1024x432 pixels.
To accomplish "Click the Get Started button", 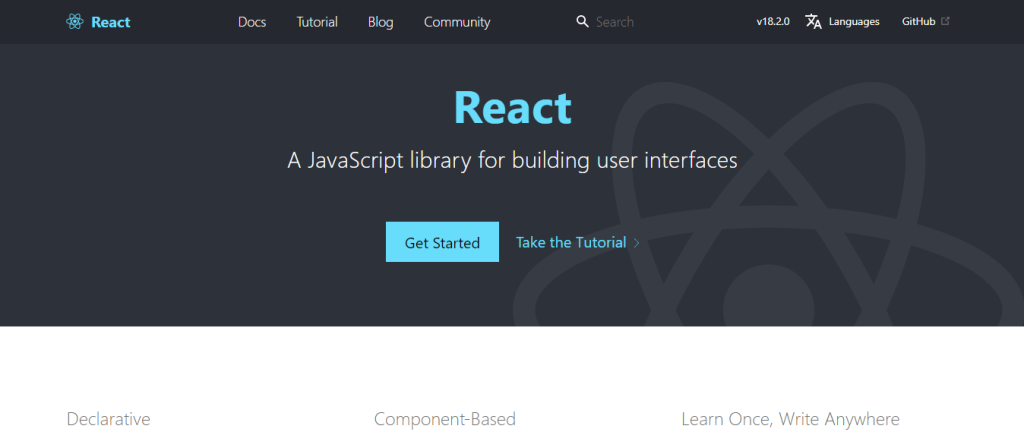I will [442, 242].
